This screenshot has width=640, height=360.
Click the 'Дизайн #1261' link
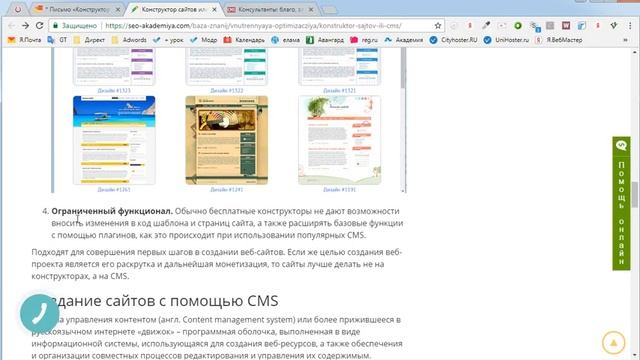(x=114, y=190)
